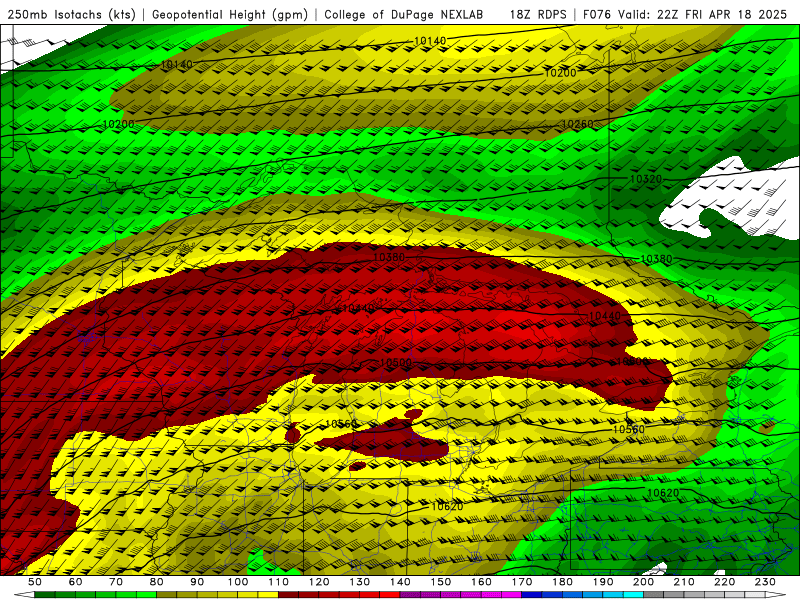This screenshot has height=600, width=800.
Task: Click the legend value 220
Action: 725,582
